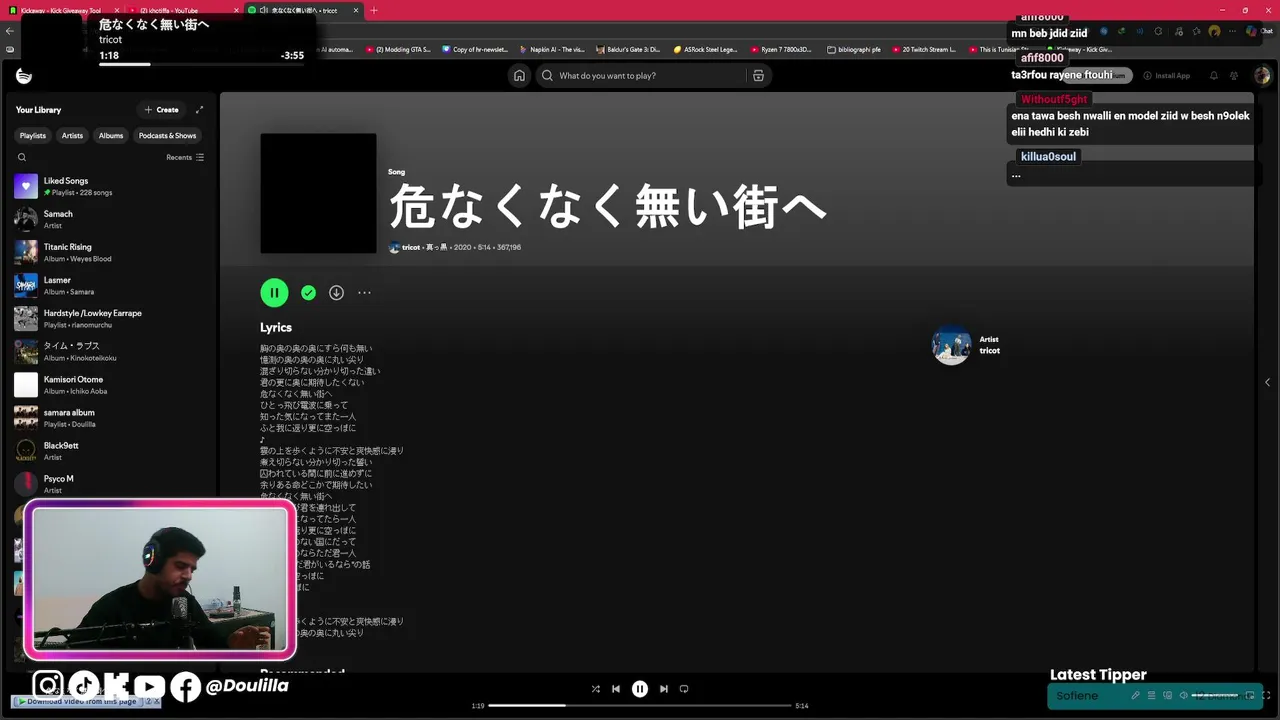Click Download video from this page button
Image resolution: width=1280 pixels, height=720 pixels.
(81, 702)
